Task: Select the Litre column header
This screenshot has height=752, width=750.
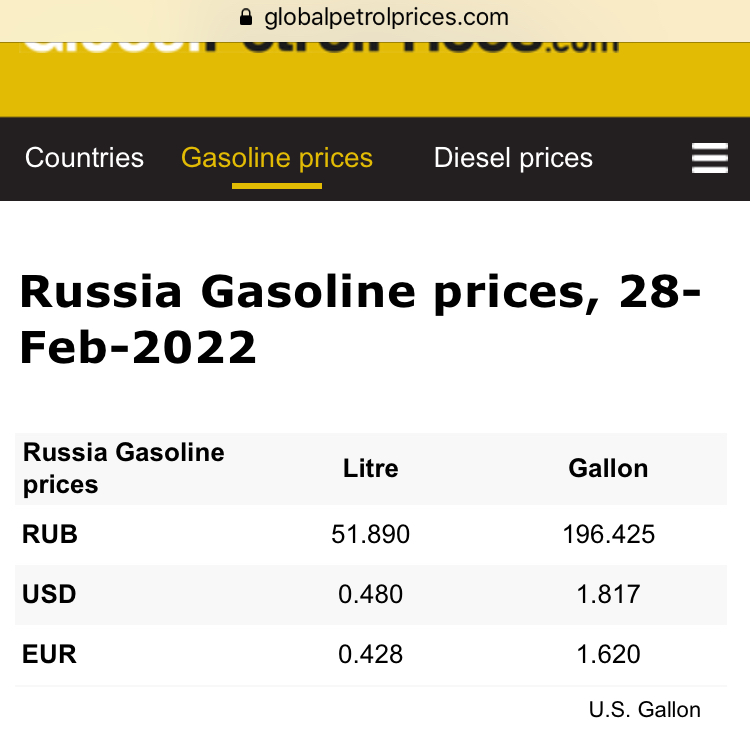Action: 370,469
